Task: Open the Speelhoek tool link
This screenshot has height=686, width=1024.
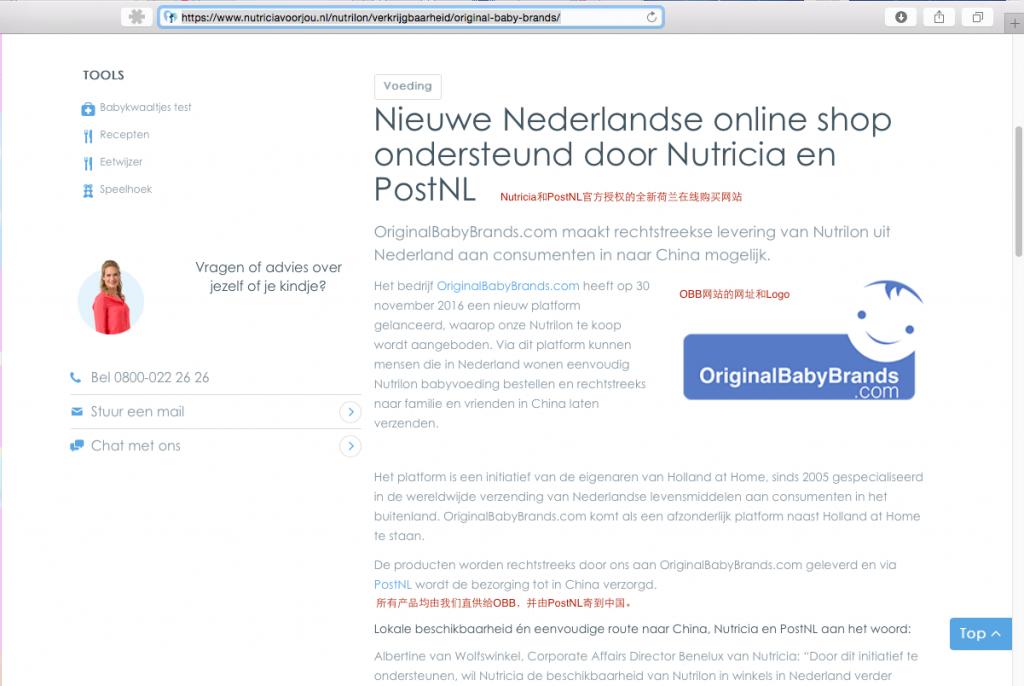Action: pyautogui.click(x=125, y=189)
